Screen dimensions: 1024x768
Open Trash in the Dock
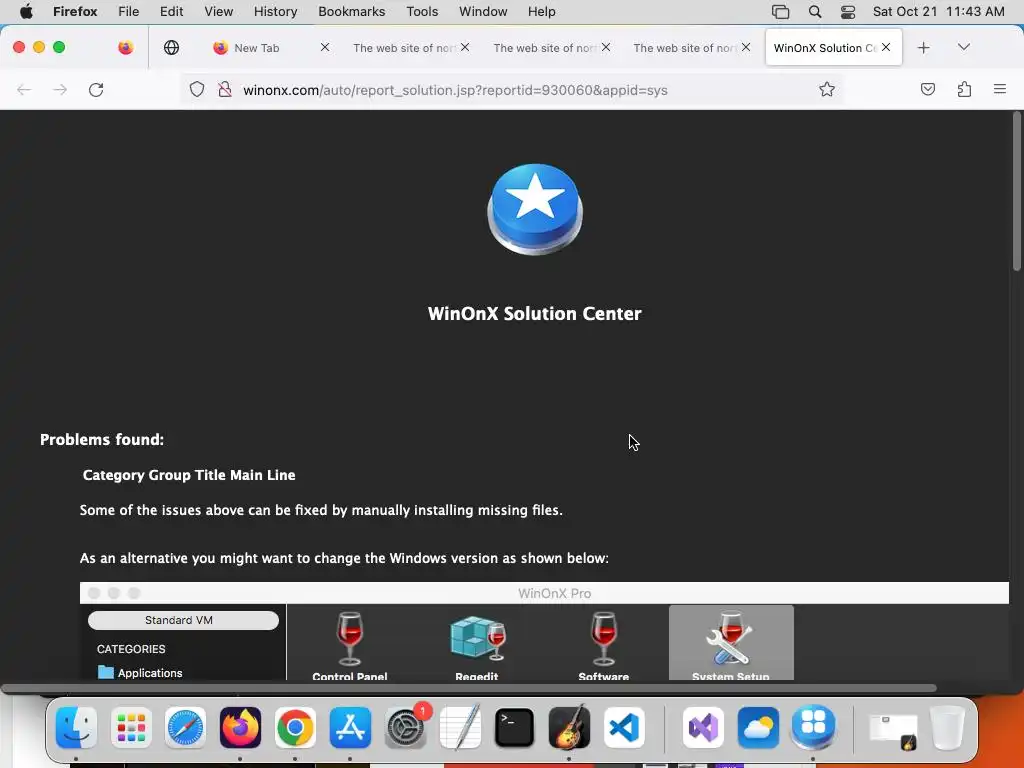pyautogui.click(x=948, y=728)
